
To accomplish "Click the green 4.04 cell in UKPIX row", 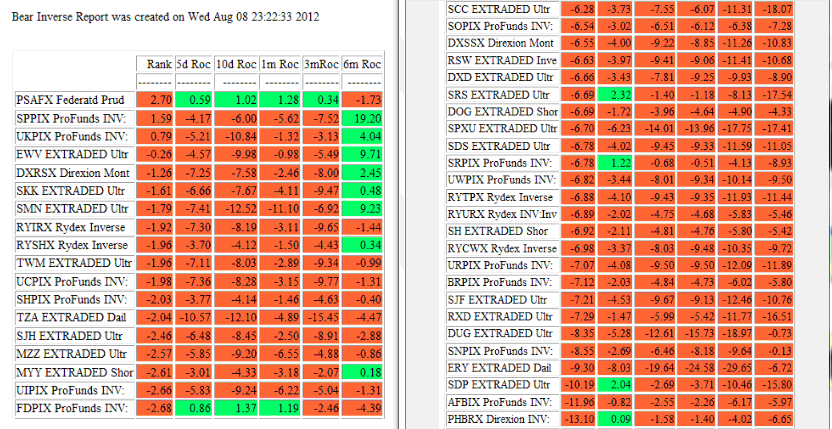I will 362,136.
